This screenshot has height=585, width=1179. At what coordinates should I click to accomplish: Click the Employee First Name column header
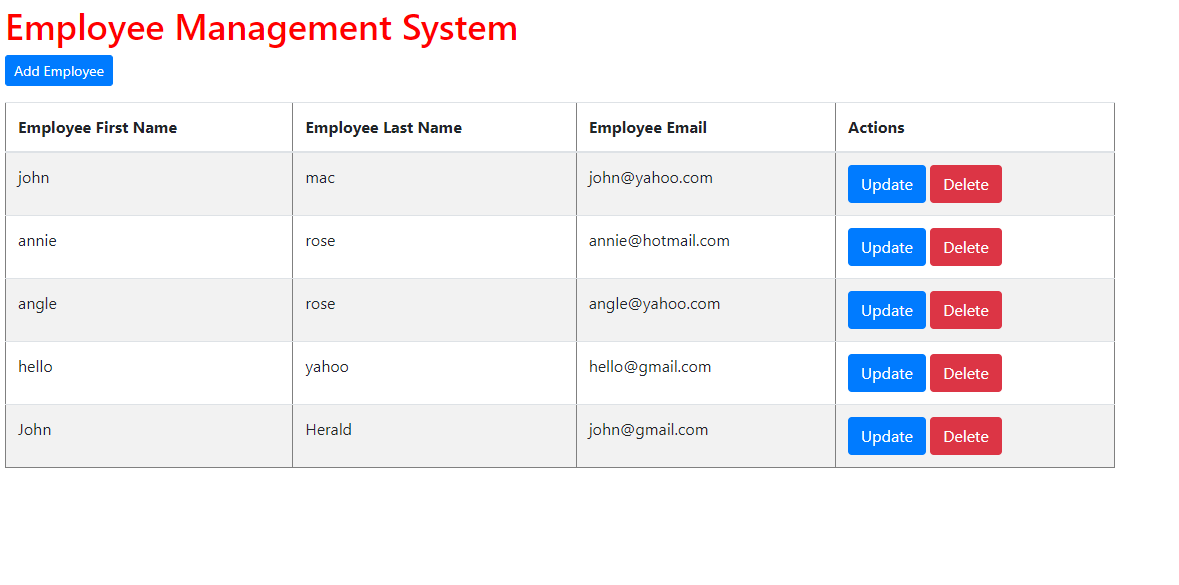pyautogui.click(x=97, y=128)
